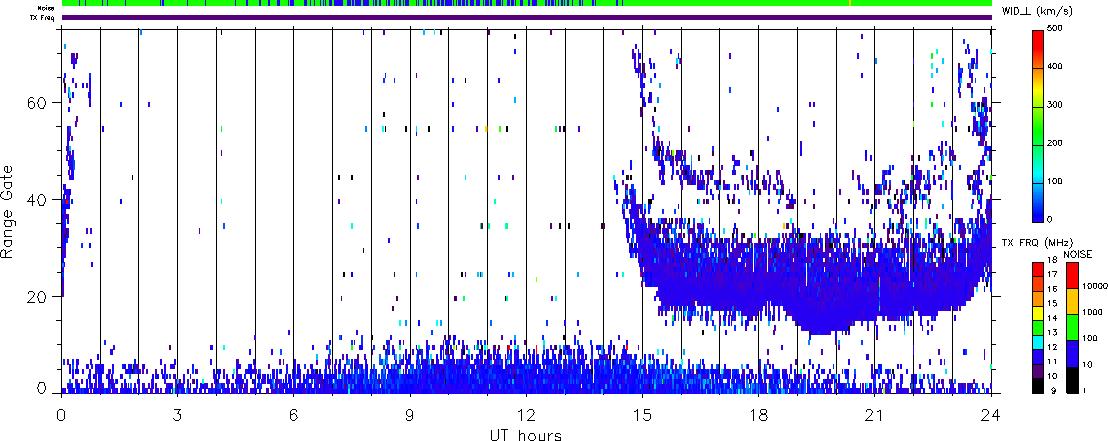Click the green-blue Noise strip above the plot

[527, 3]
